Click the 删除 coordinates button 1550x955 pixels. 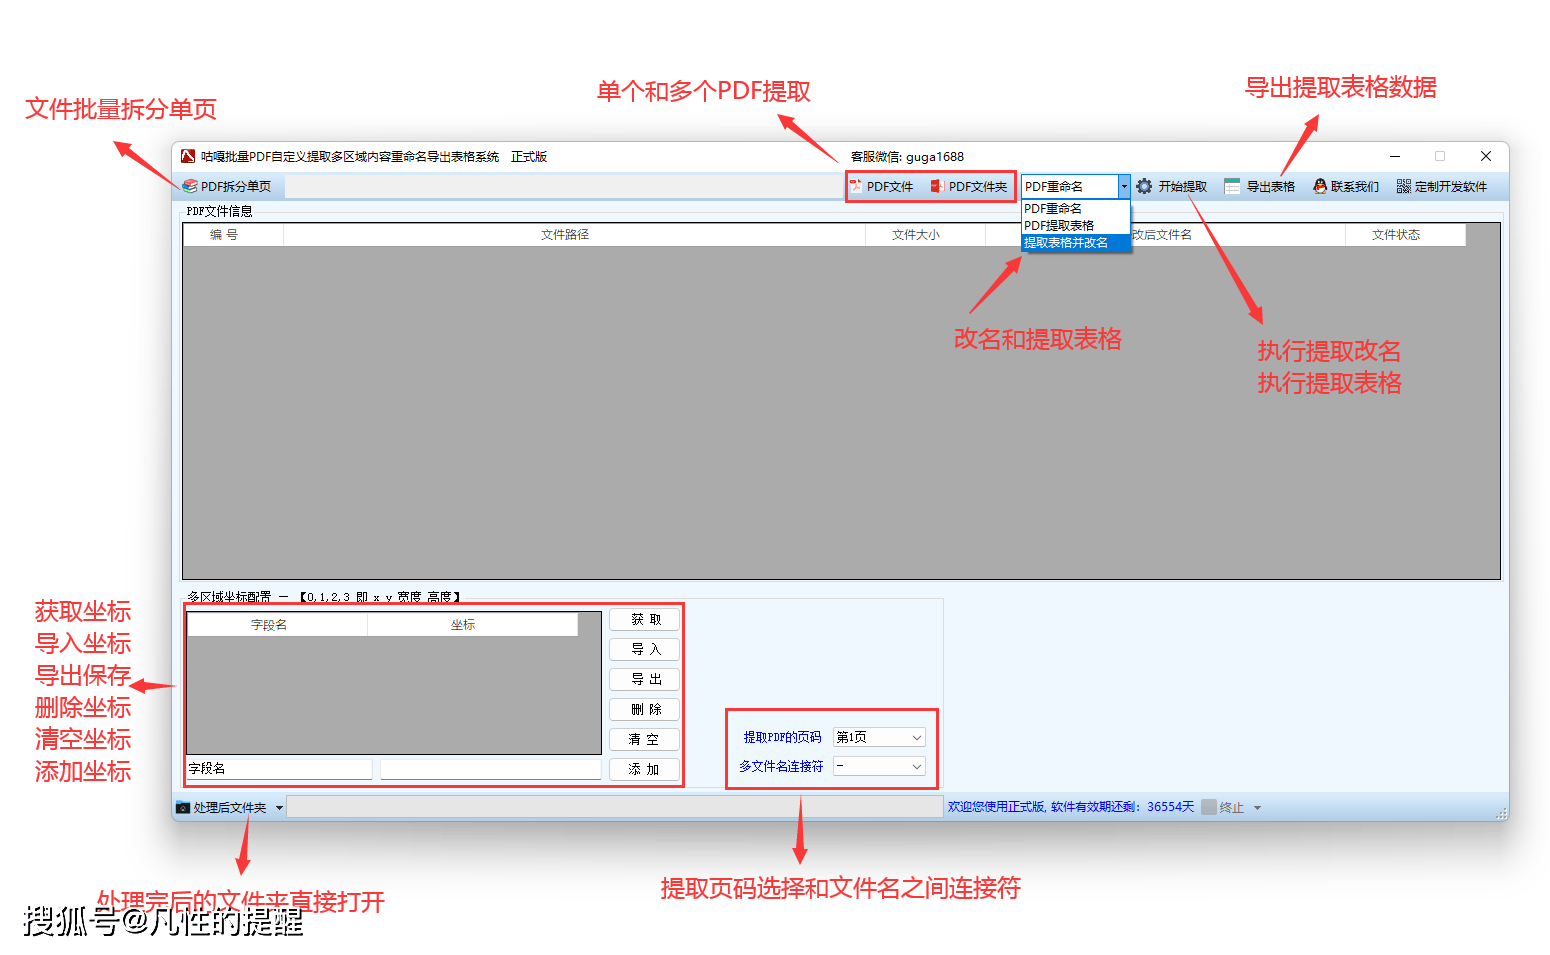tap(645, 710)
